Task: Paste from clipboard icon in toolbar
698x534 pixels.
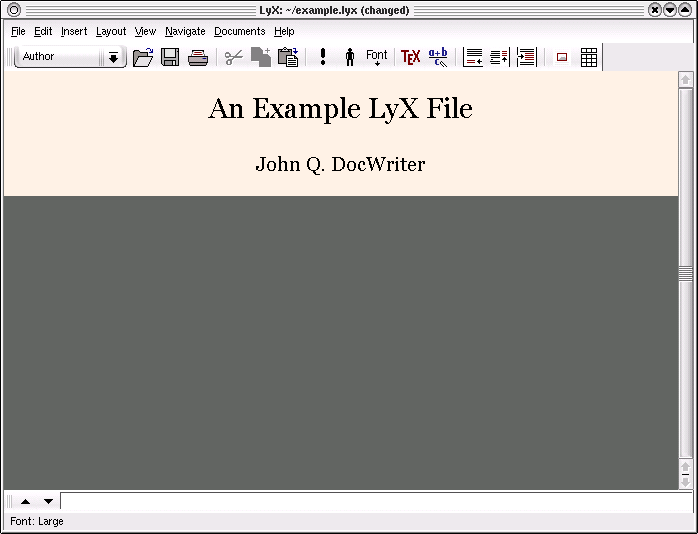Action: point(288,57)
